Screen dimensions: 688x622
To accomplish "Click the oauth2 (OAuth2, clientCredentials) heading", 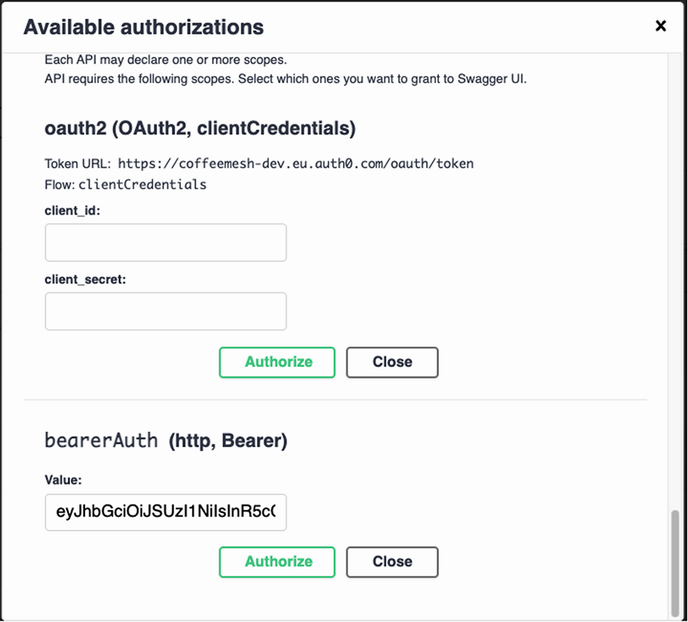I will click(201, 128).
